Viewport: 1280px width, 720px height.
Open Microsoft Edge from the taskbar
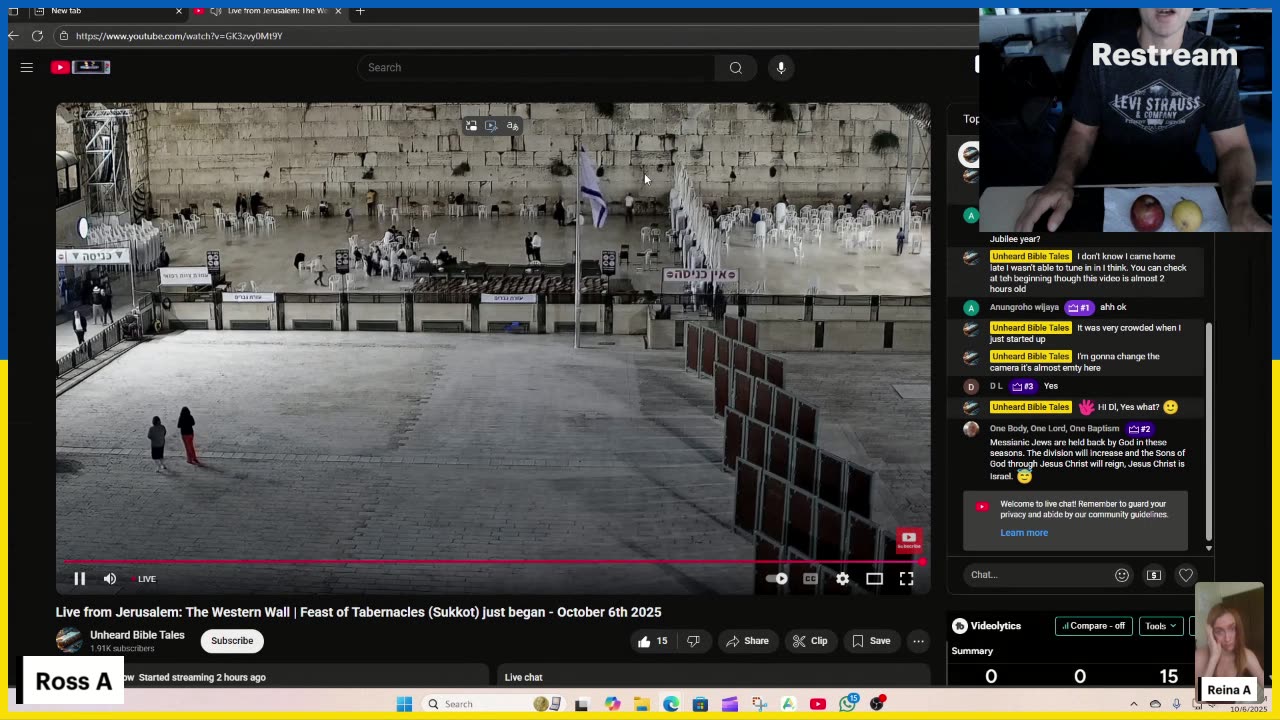[671, 704]
